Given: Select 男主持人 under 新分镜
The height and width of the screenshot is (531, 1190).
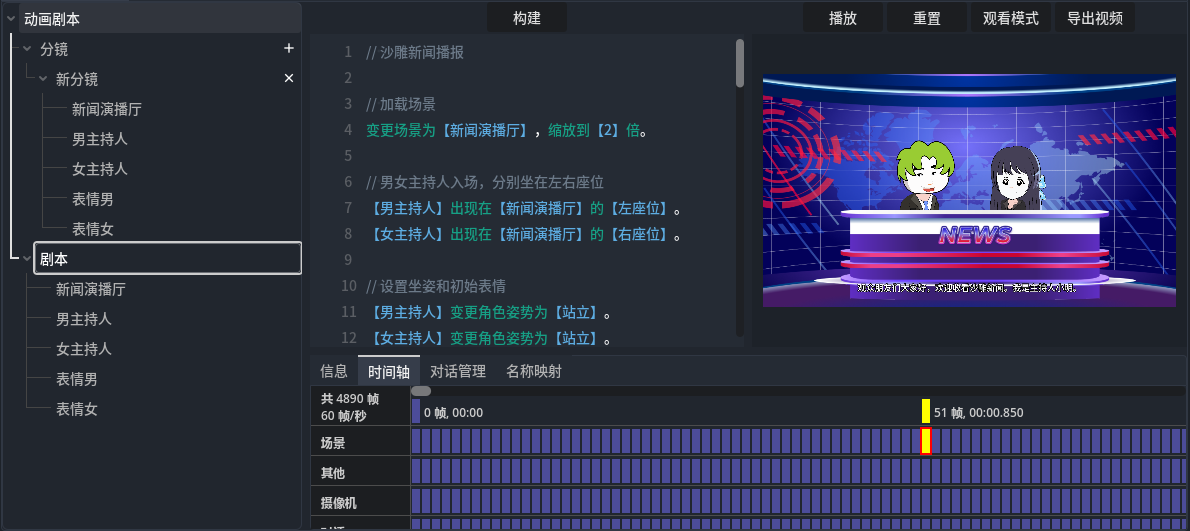Looking at the screenshot, I should click(99, 139).
